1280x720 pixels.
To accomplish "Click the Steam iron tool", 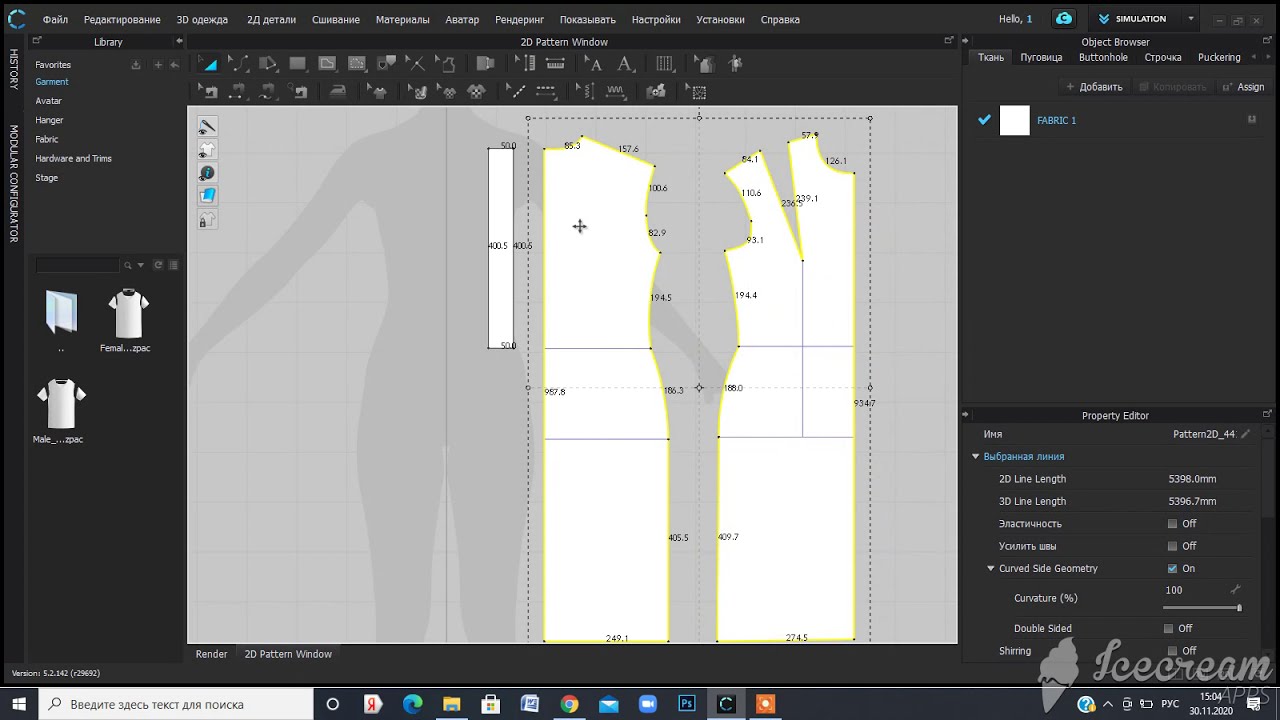I will pyautogui.click(x=338, y=91).
